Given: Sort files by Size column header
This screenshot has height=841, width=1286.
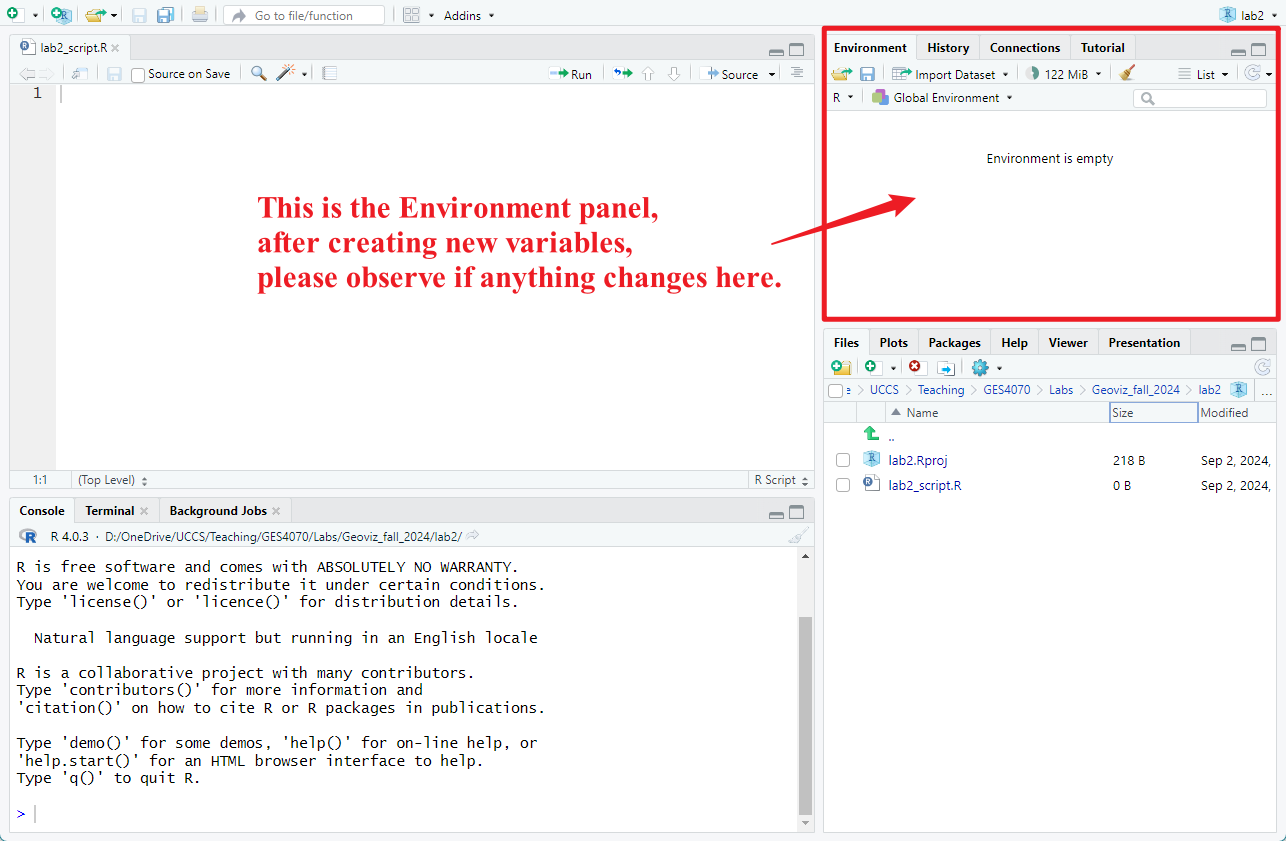Looking at the screenshot, I should point(1153,412).
